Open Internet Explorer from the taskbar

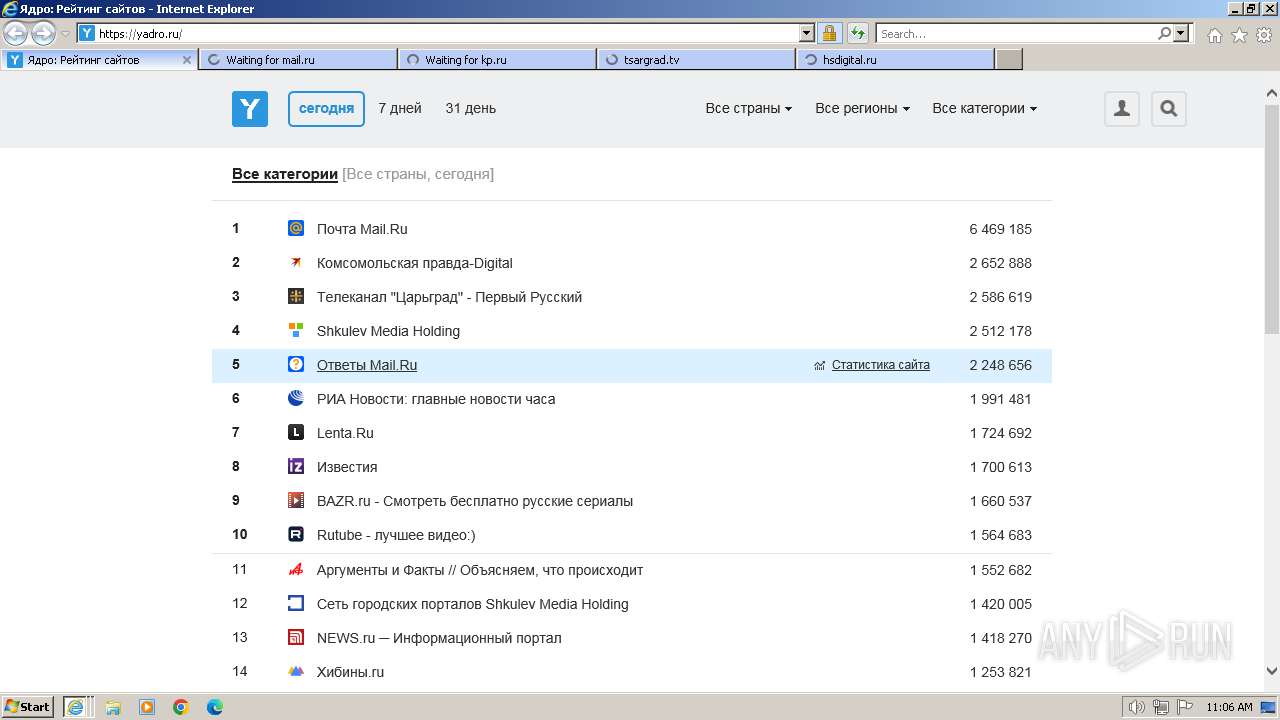point(77,706)
